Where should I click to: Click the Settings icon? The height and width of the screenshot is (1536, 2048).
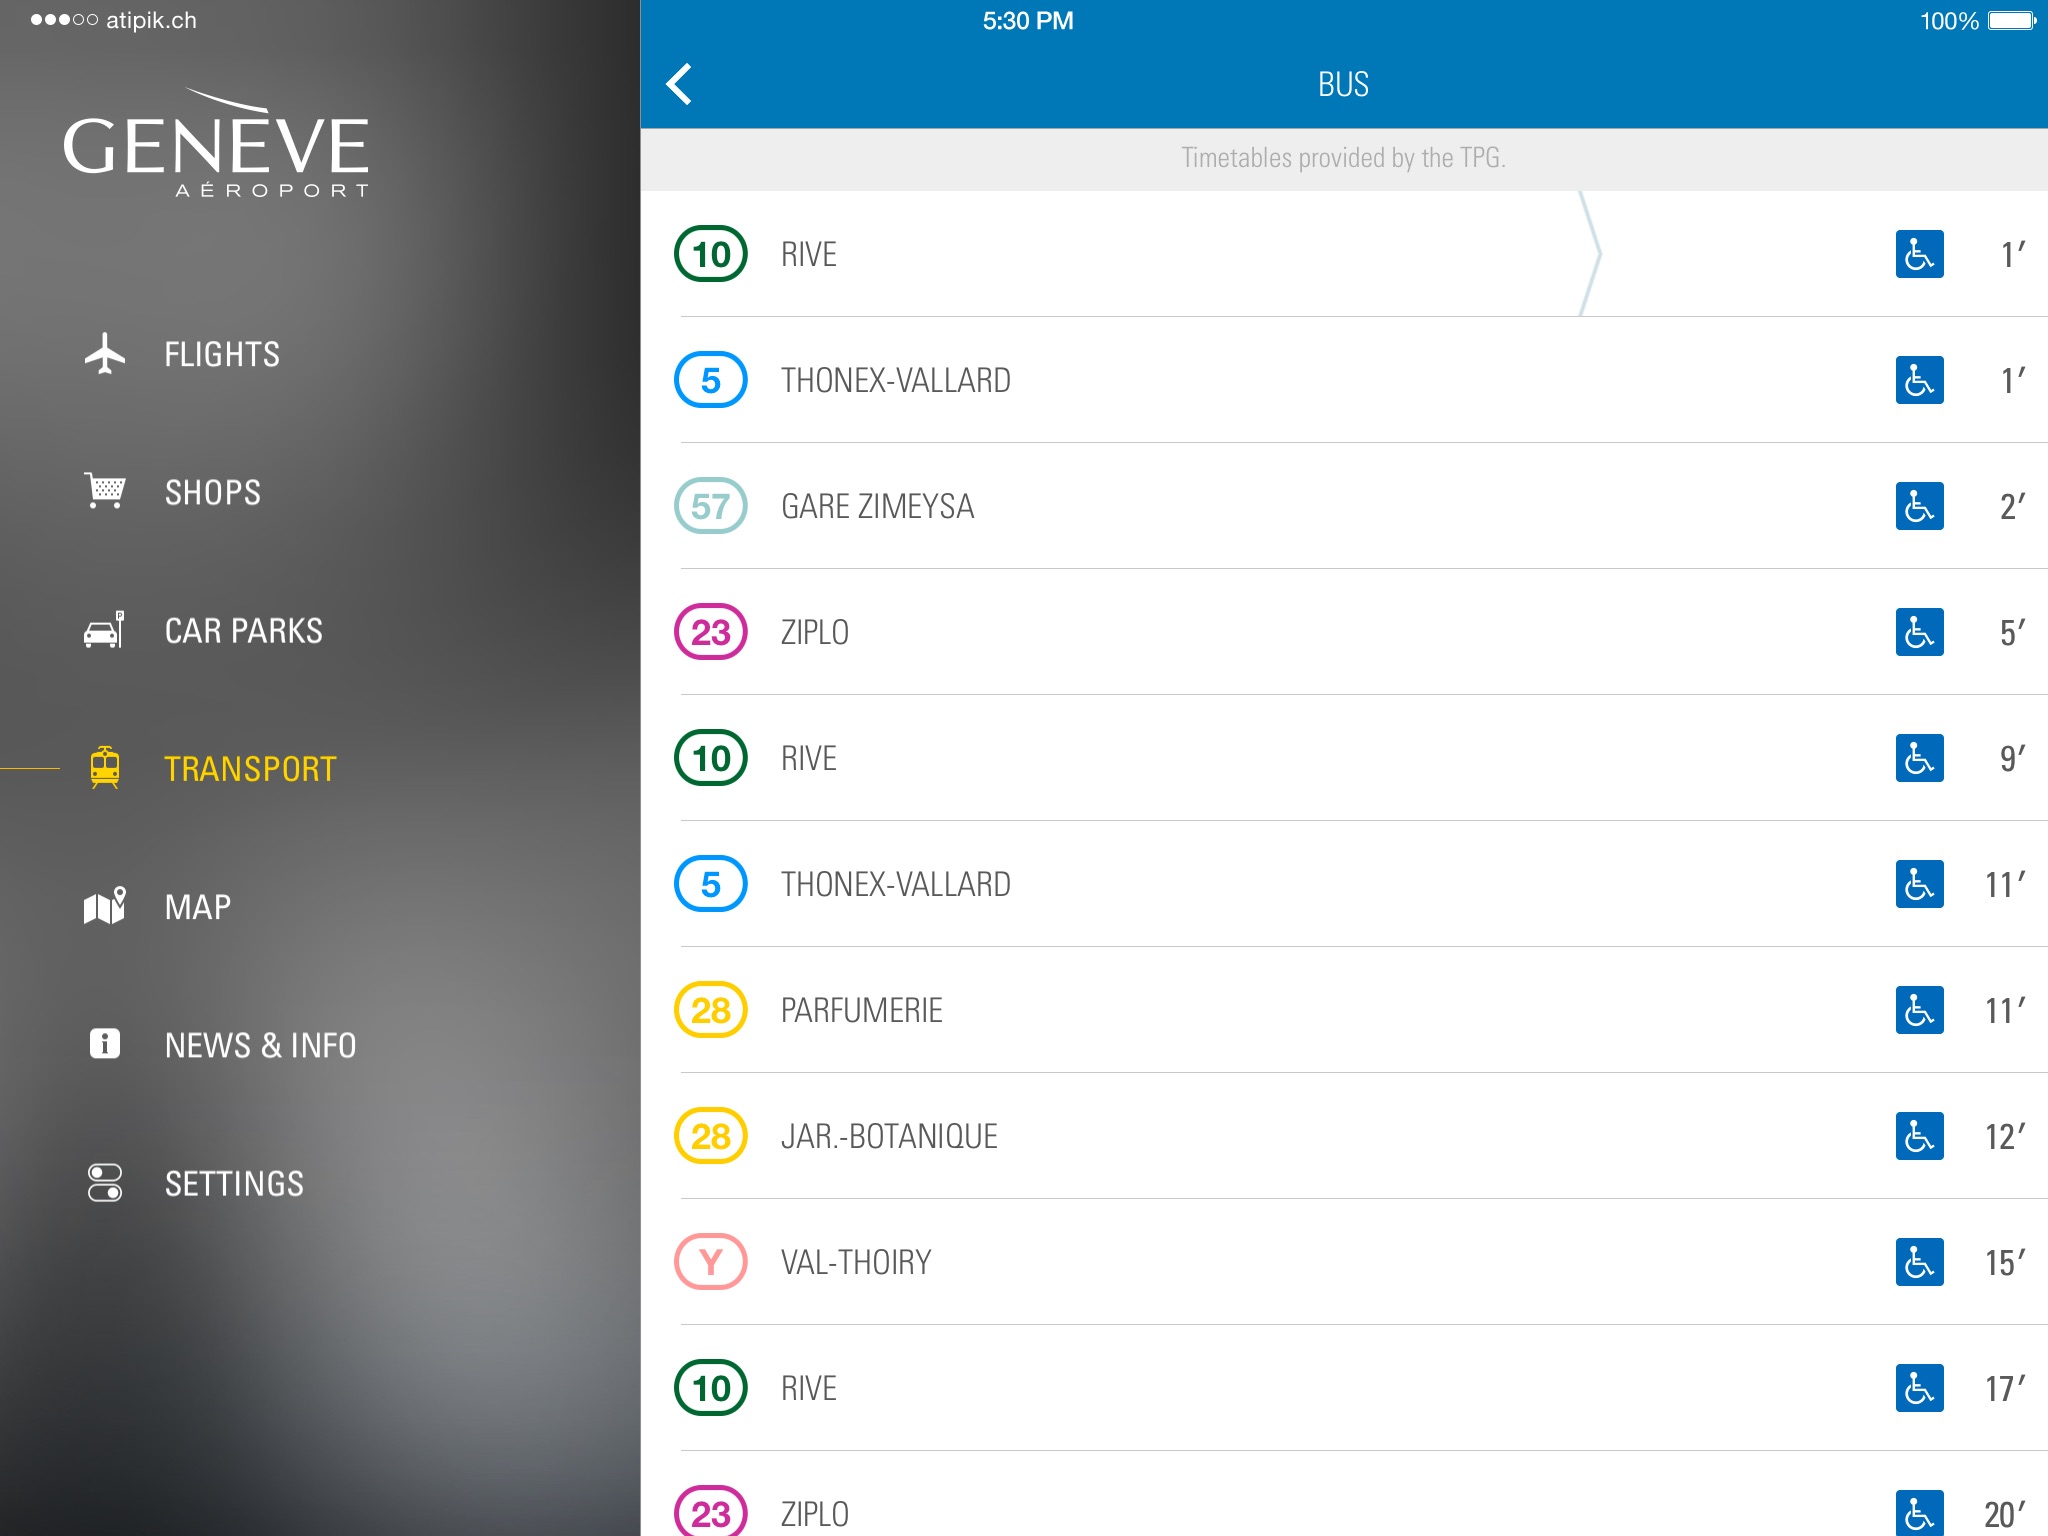pos(106,1181)
